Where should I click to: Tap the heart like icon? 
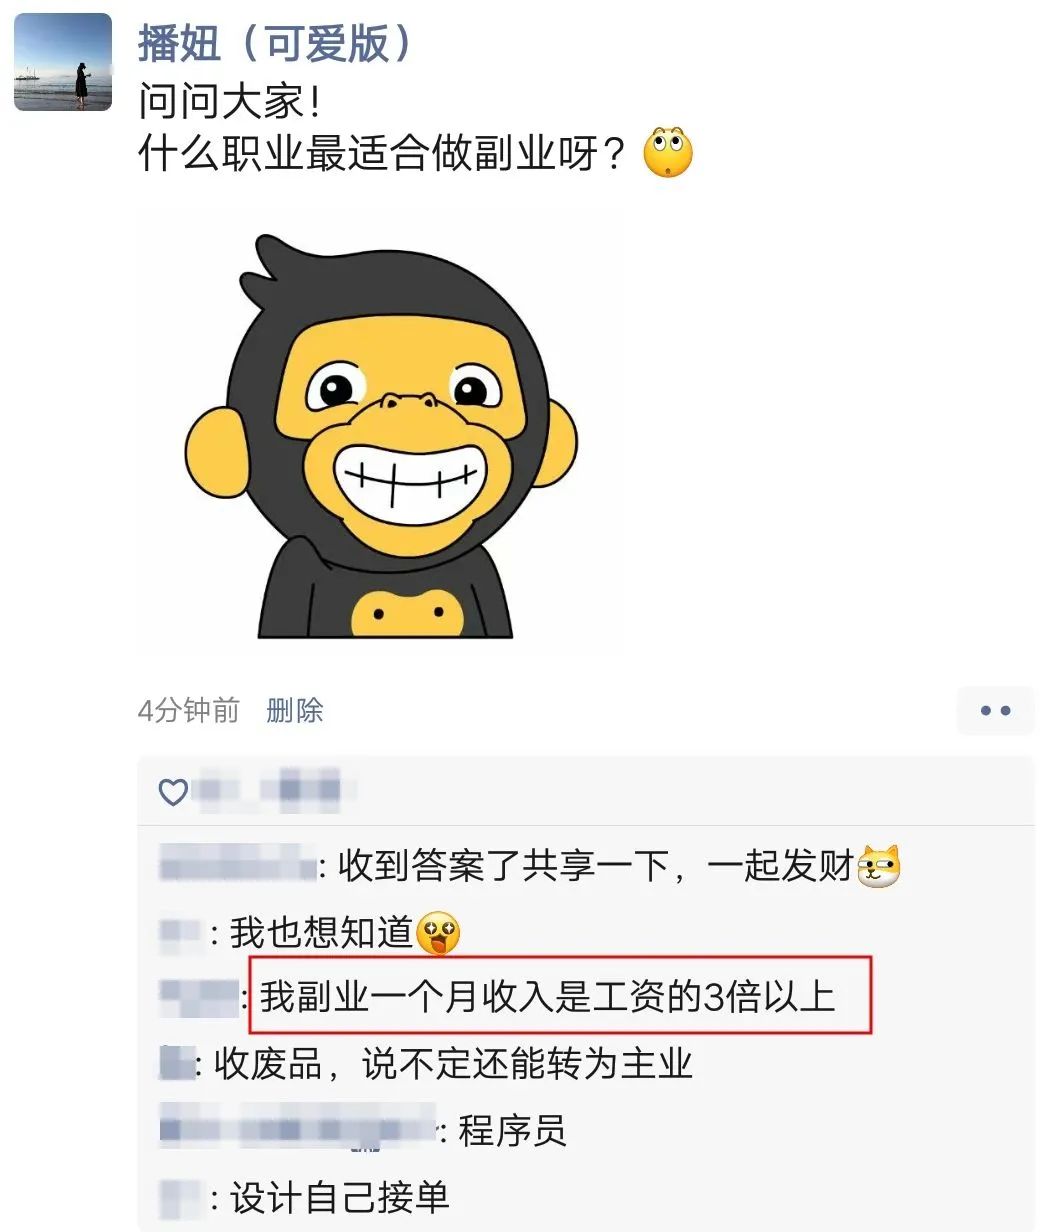click(x=174, y=792)
